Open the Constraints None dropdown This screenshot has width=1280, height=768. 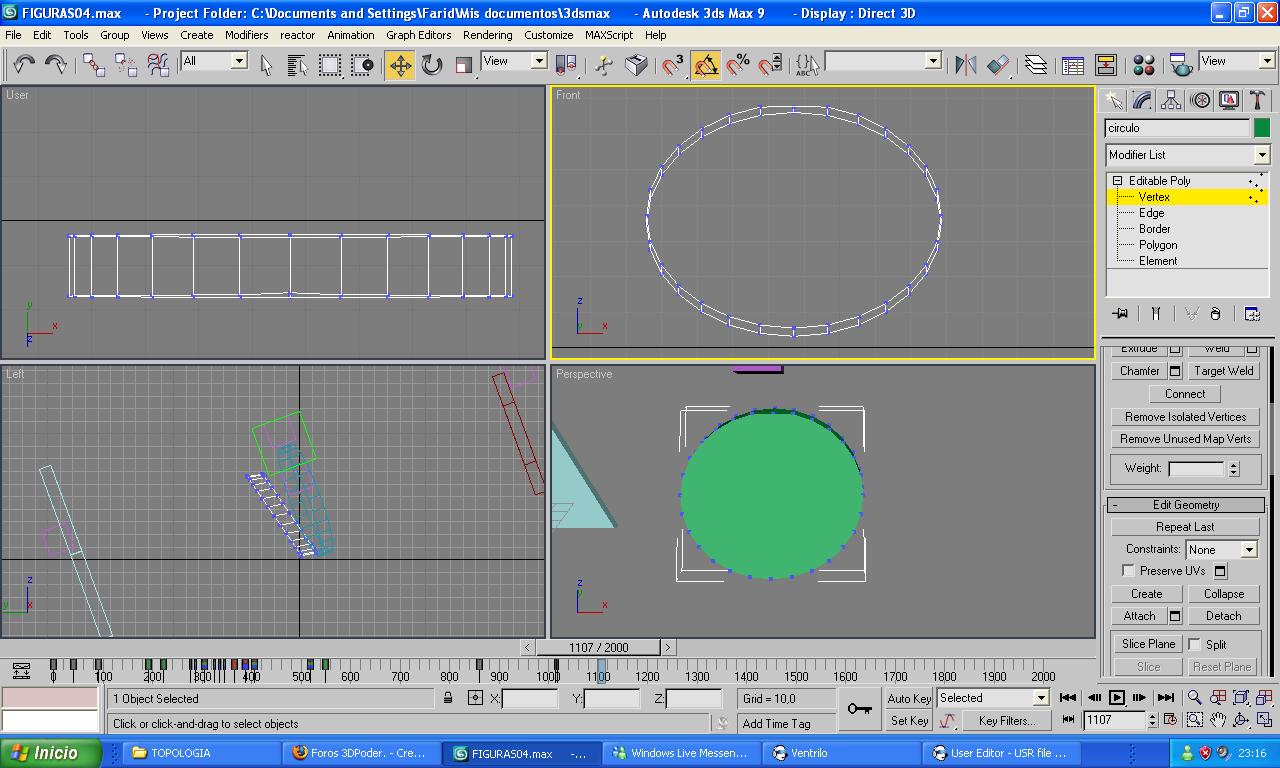[x=1221, y=549]
